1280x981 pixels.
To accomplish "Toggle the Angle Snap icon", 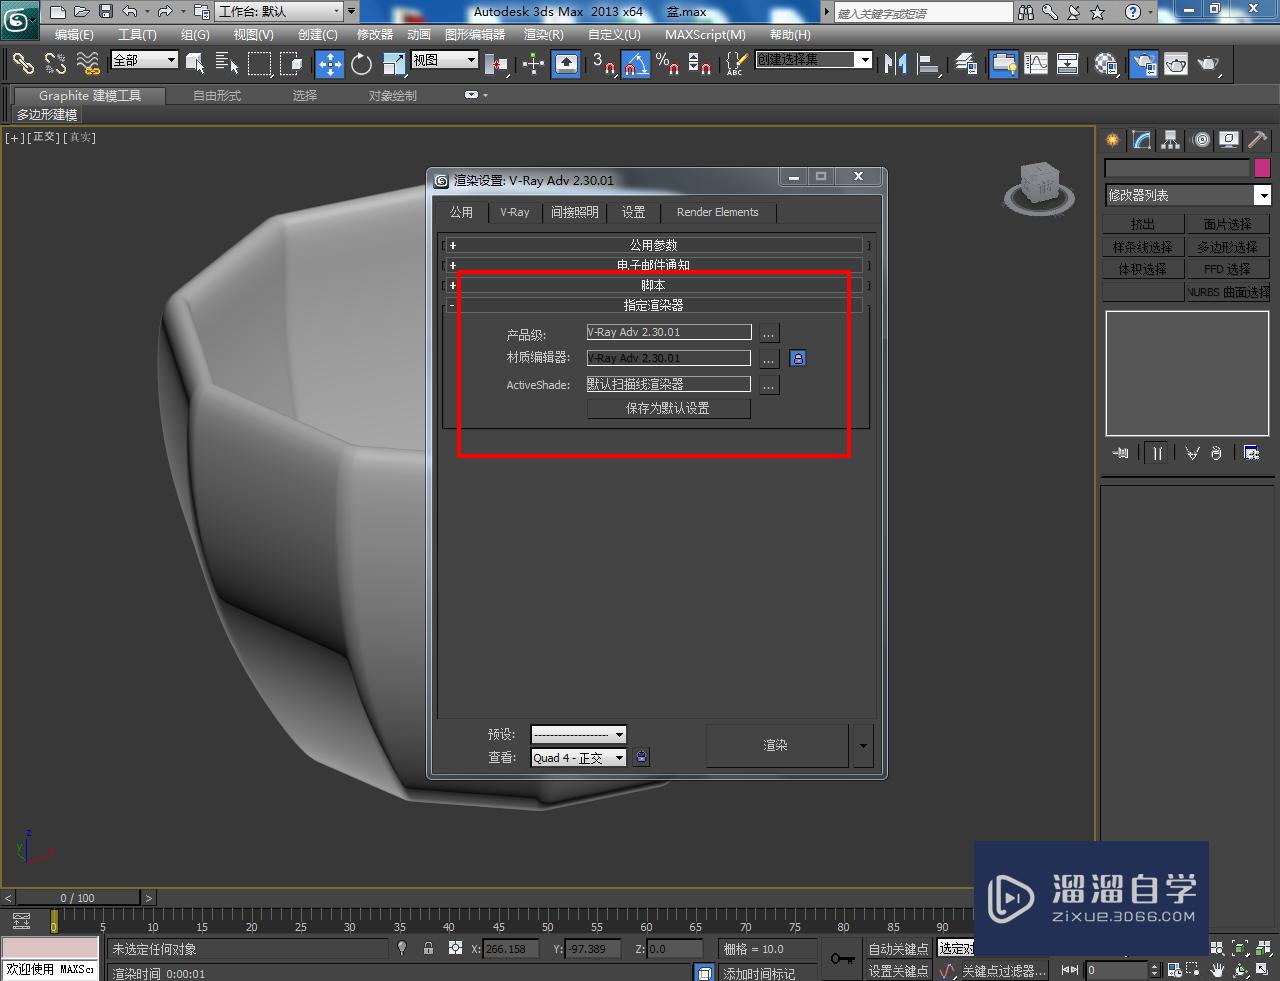I will click(636, 64).
